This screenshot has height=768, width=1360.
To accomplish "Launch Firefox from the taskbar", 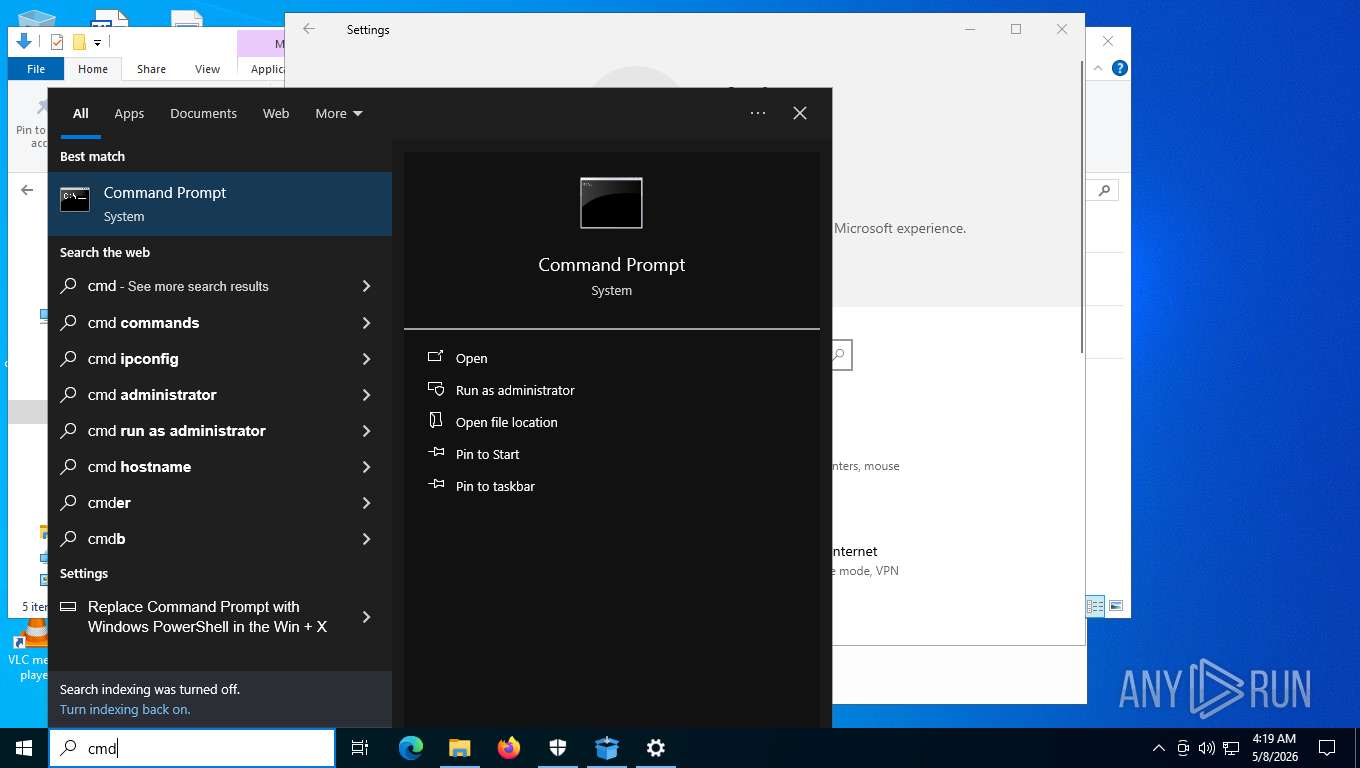I will tap(509, 748).
